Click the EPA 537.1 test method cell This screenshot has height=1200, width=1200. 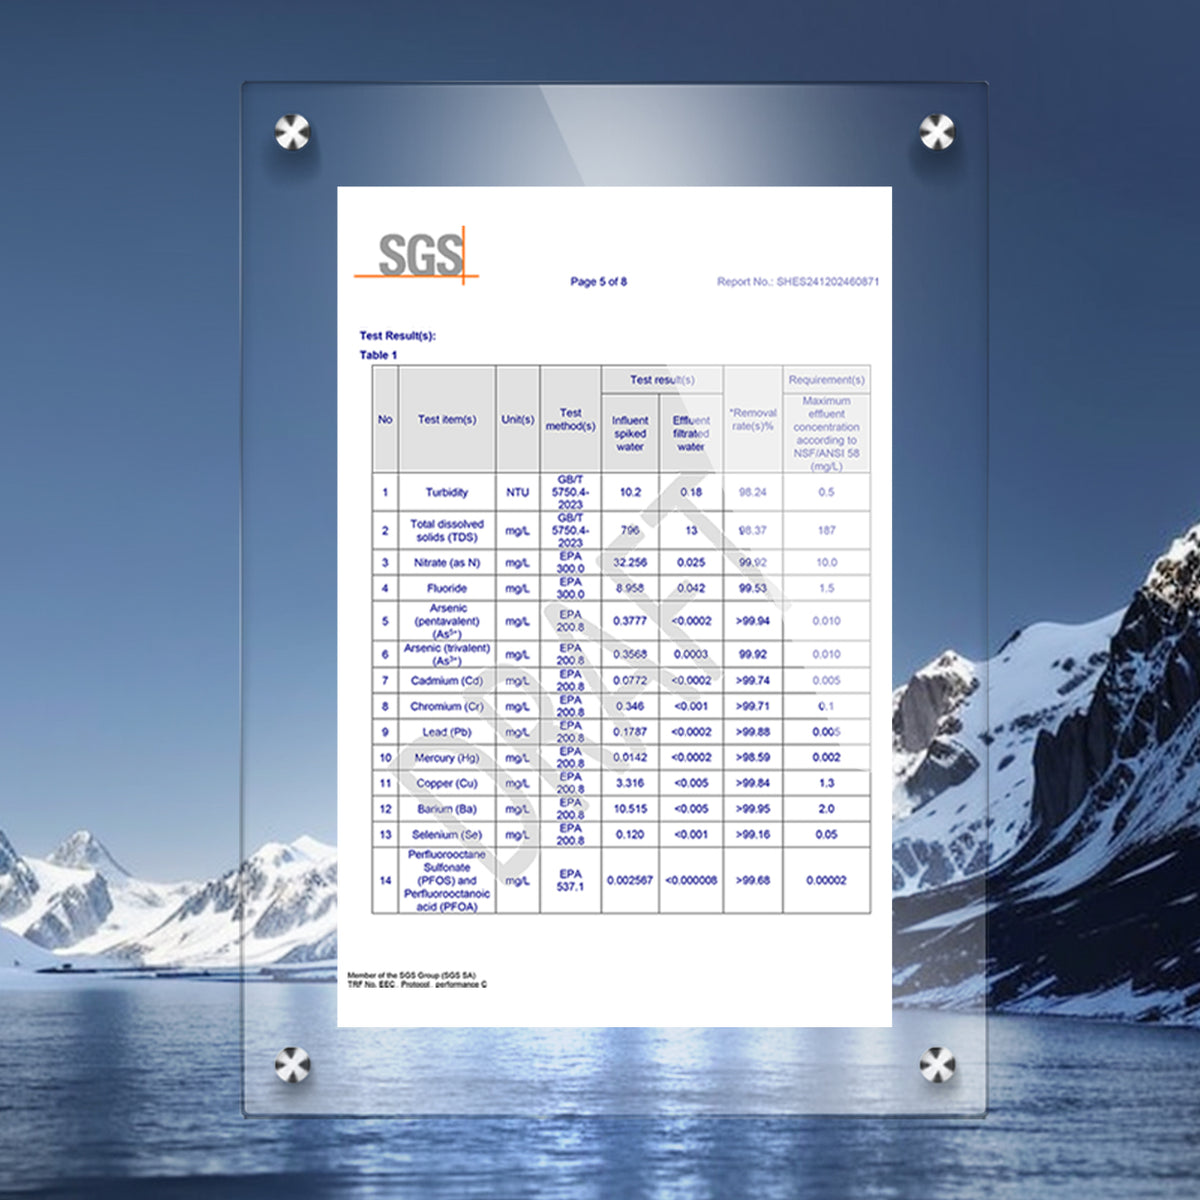570,881
